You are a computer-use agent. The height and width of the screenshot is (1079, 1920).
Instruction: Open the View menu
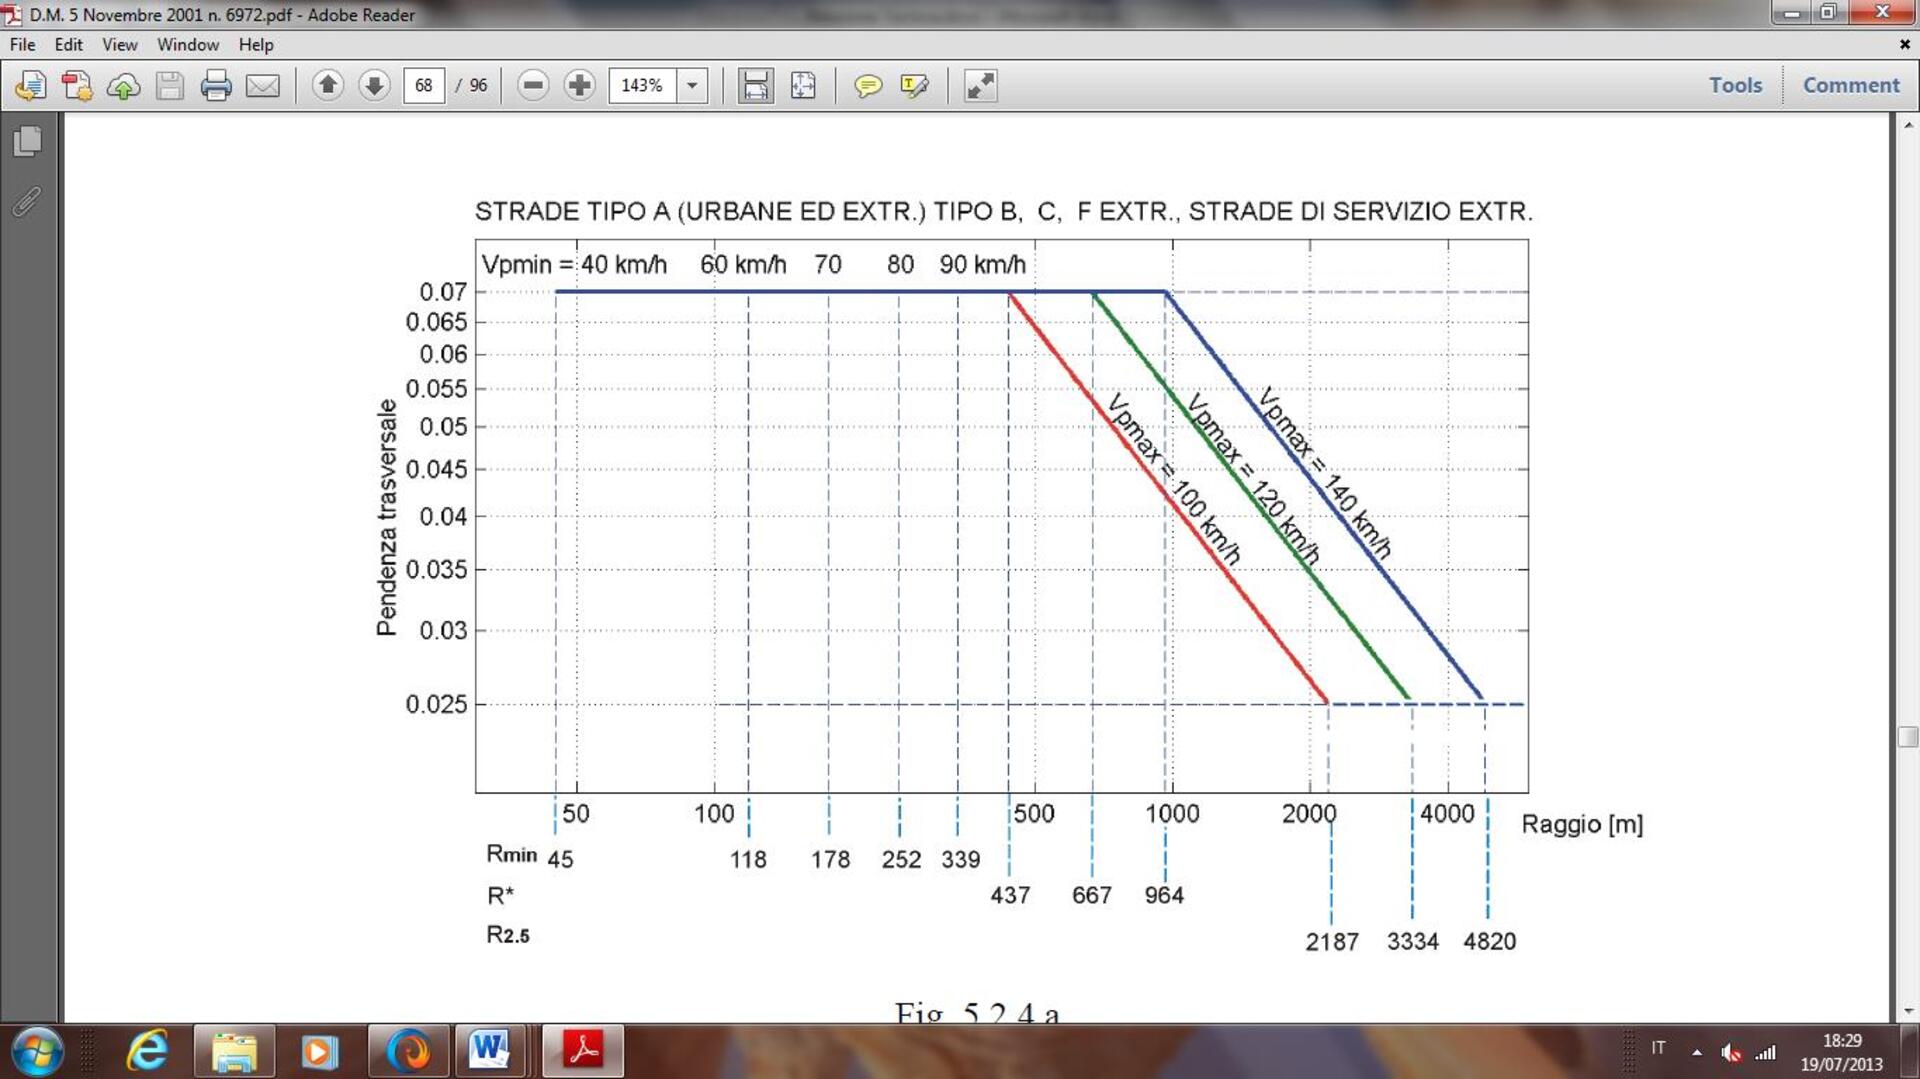pyautogui.click(x=119, y=45)
